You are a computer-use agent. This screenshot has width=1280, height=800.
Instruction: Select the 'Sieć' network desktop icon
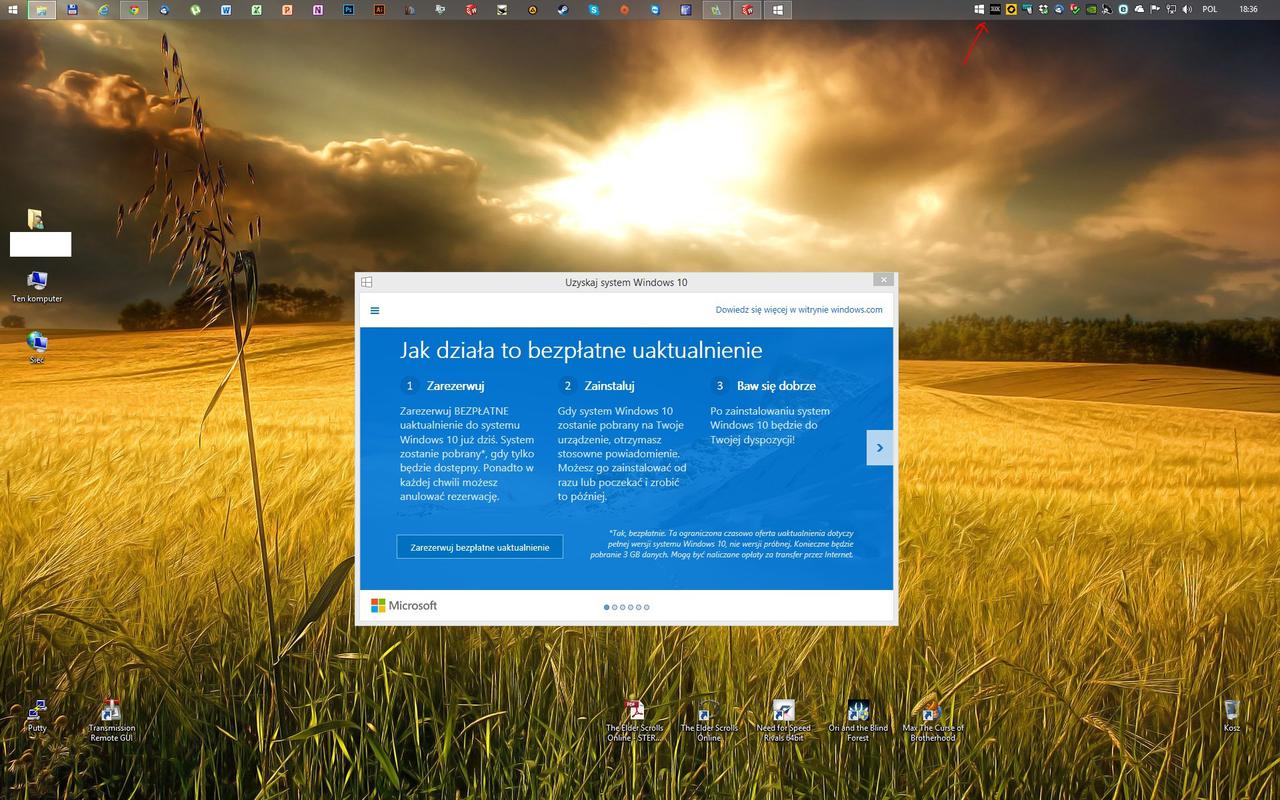point(37,347)
